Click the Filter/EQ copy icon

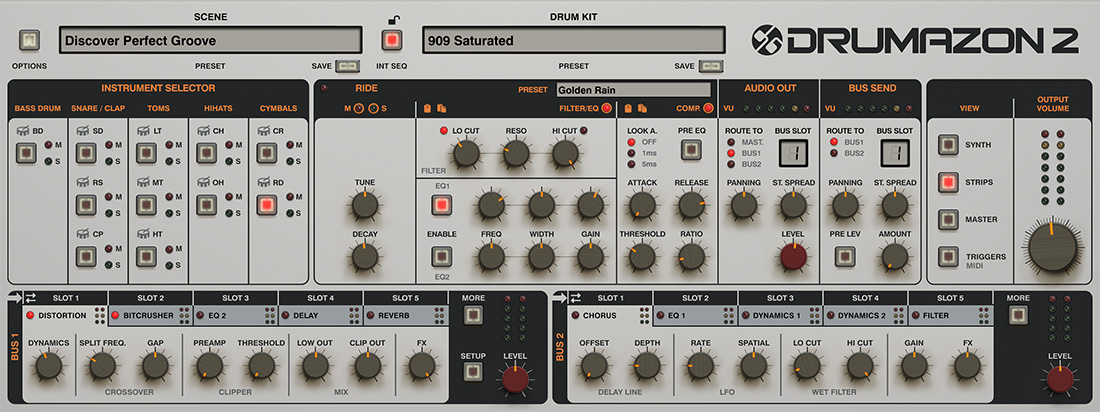(x=428, y=108)
